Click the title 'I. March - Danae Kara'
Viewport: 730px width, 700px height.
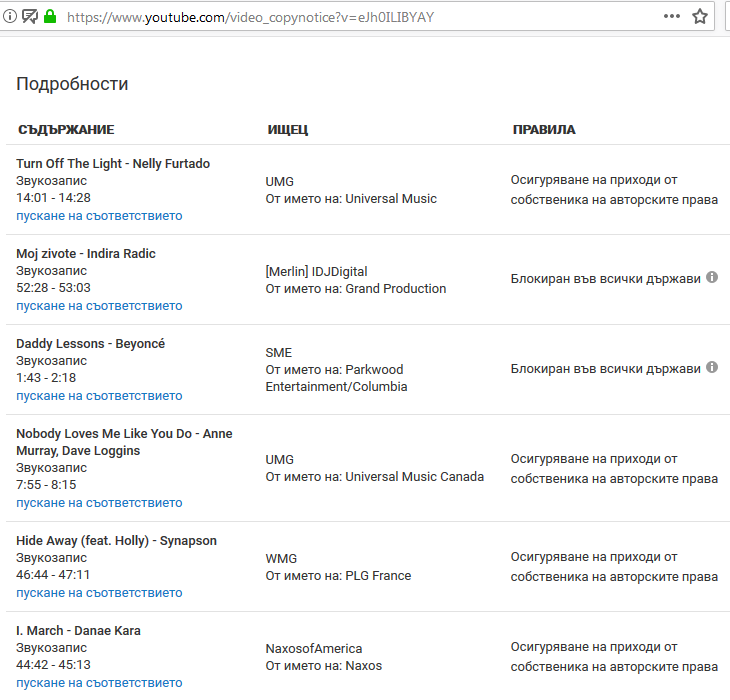coord(78,631)
